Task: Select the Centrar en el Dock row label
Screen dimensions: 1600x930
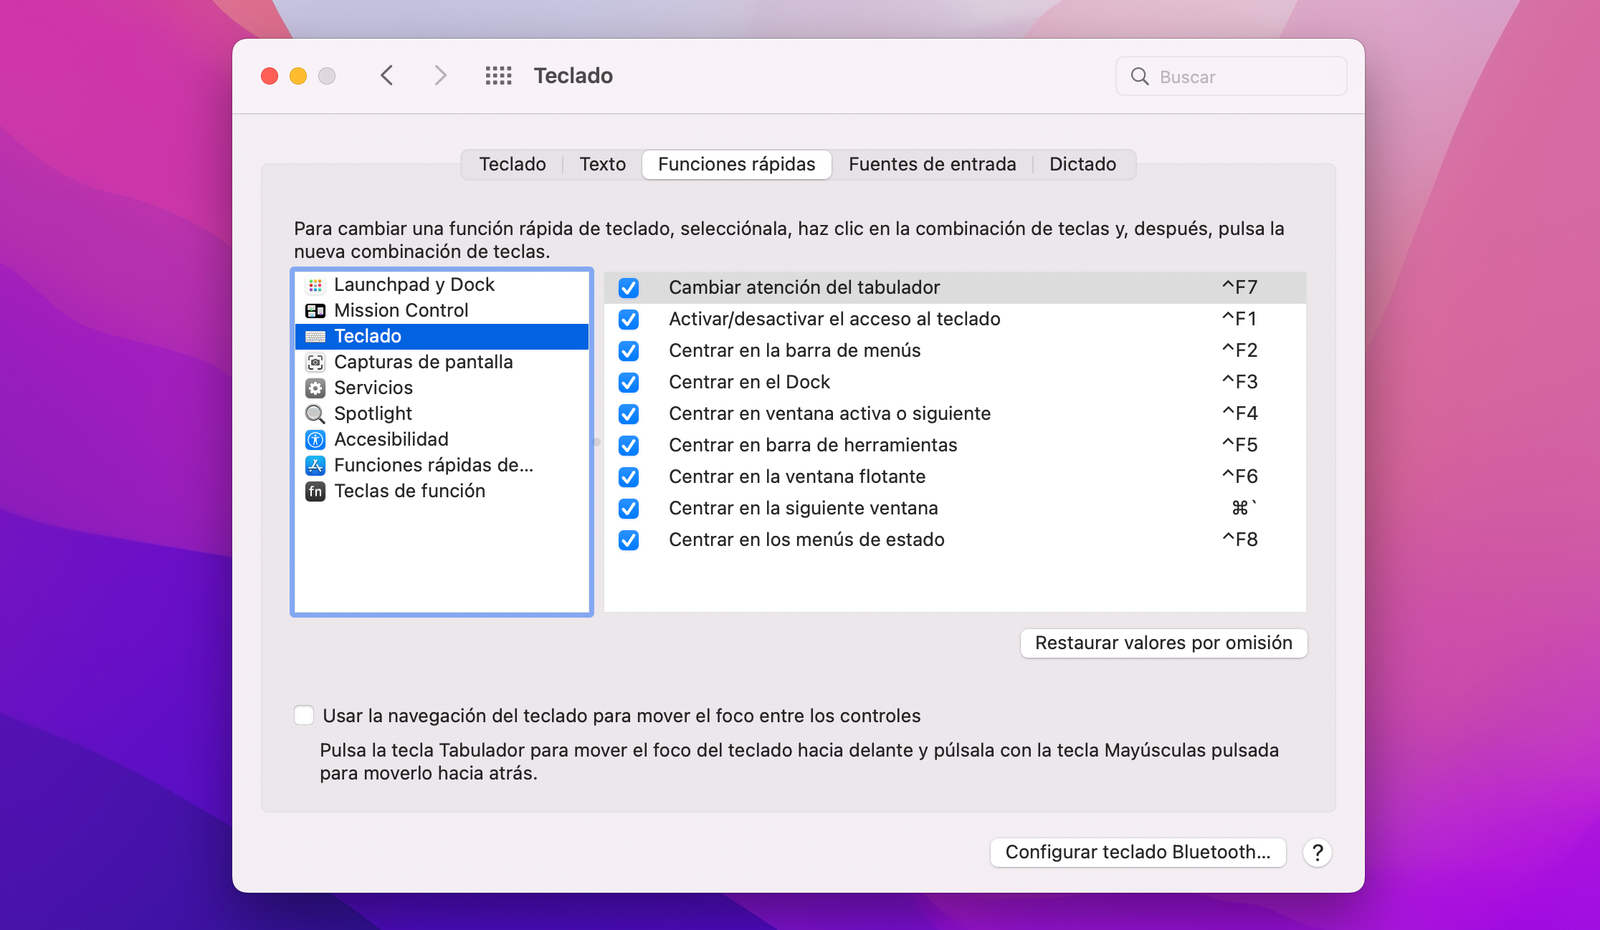Action: [749, 382]
